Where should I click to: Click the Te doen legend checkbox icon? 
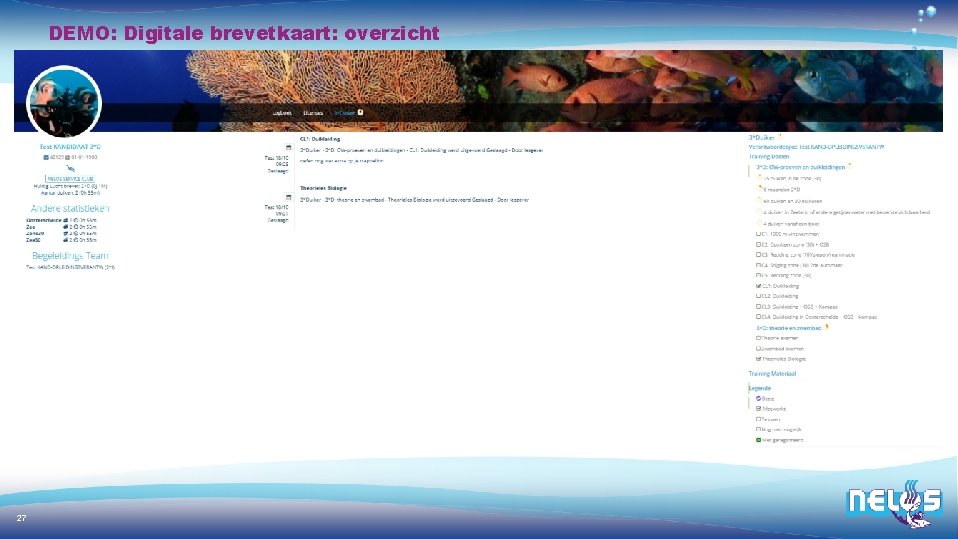tap(759, 419)
